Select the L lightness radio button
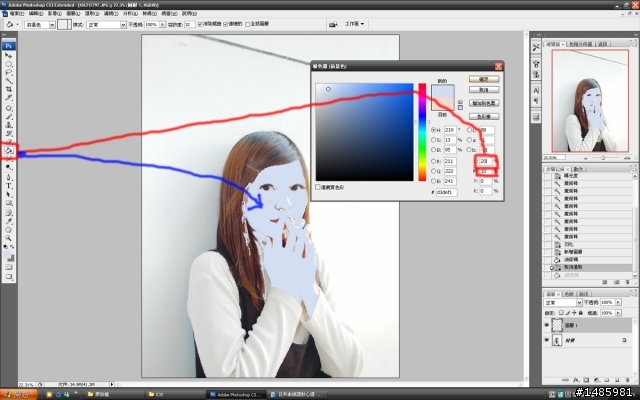 coord(469,130)
